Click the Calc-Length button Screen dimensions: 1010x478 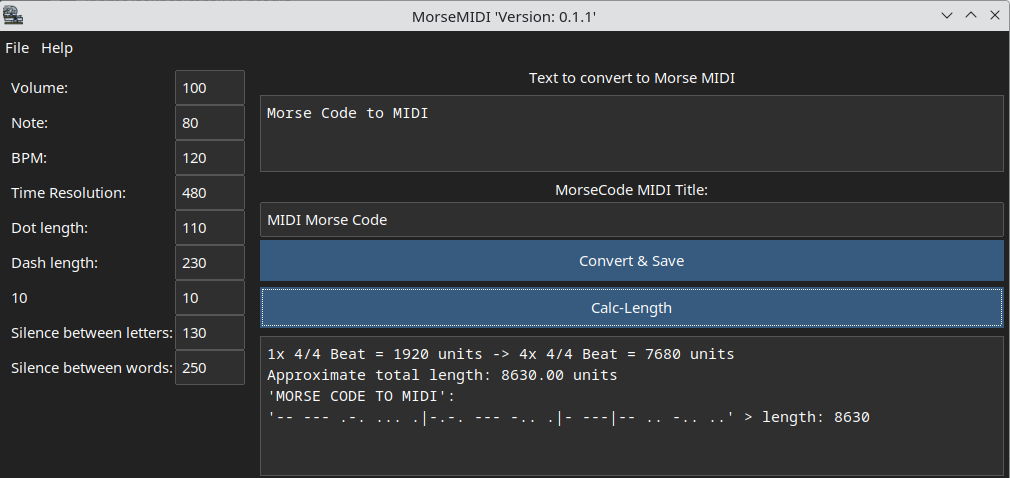[x=632, y=308]
